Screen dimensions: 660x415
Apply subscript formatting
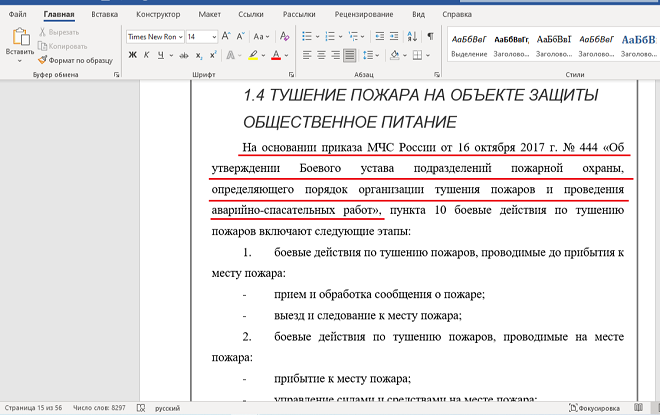[x=199, y=55]
